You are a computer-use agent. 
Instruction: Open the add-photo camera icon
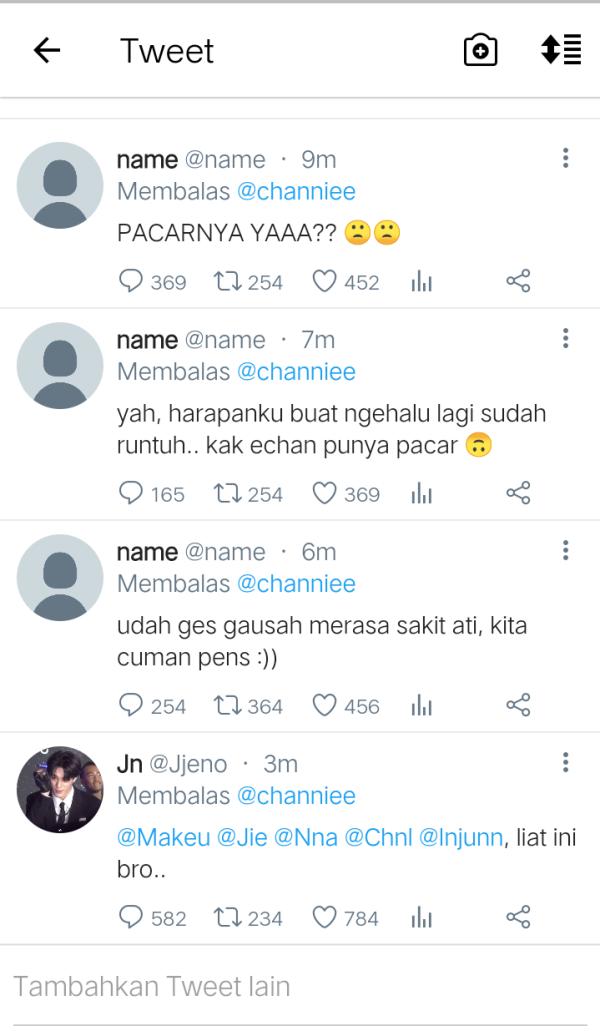click(480, 51)
